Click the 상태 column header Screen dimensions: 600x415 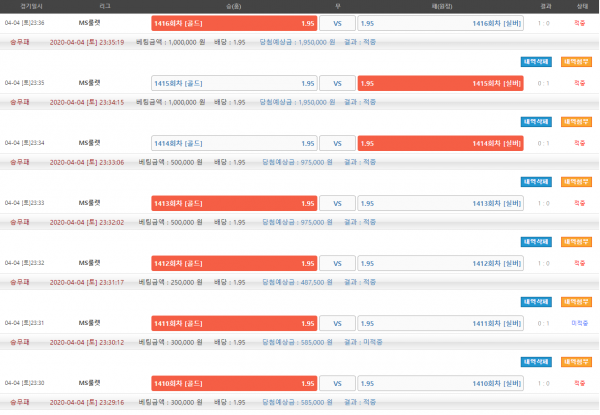pyautogui.click(x=580, y=5)
